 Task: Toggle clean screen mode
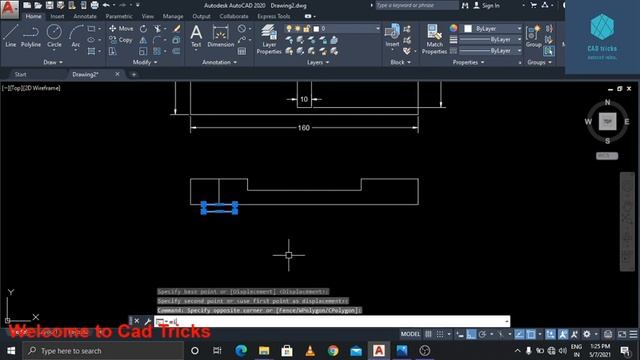[622, 334]
